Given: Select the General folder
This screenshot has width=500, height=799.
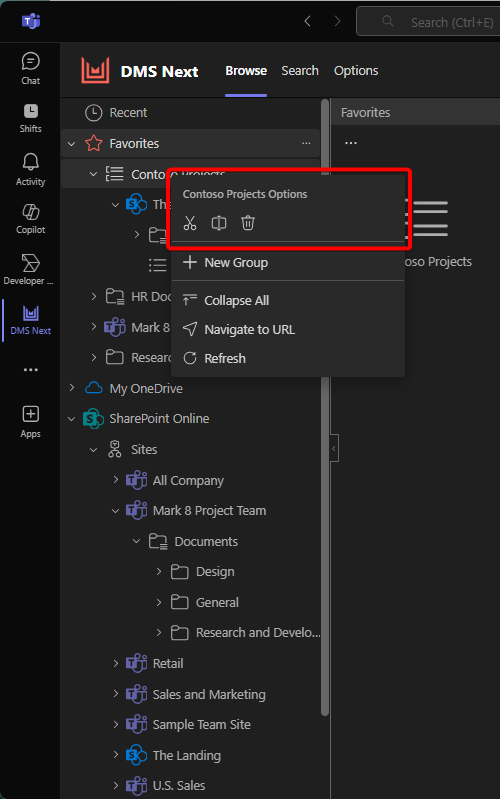Looking at the screenshot, I should [x=217, y=602].
